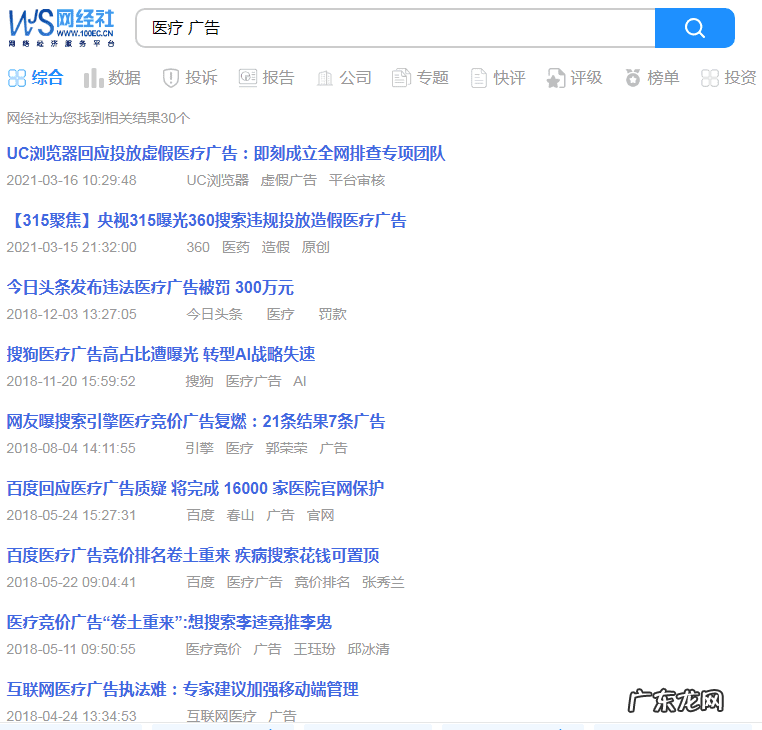Viewport: 762px width, 730px height.
Task: Click the 张秀兰 tag
Action: pos(383,583)
